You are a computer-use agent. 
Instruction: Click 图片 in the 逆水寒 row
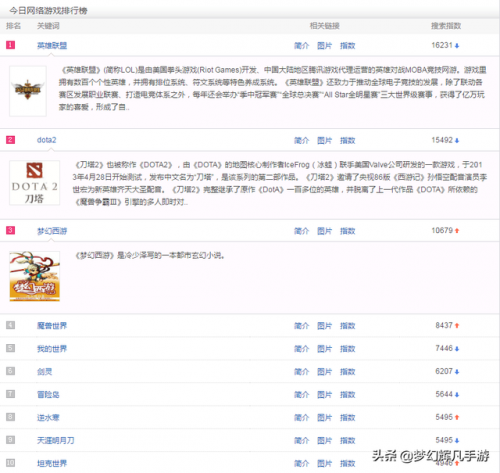[x=324, y=417]
